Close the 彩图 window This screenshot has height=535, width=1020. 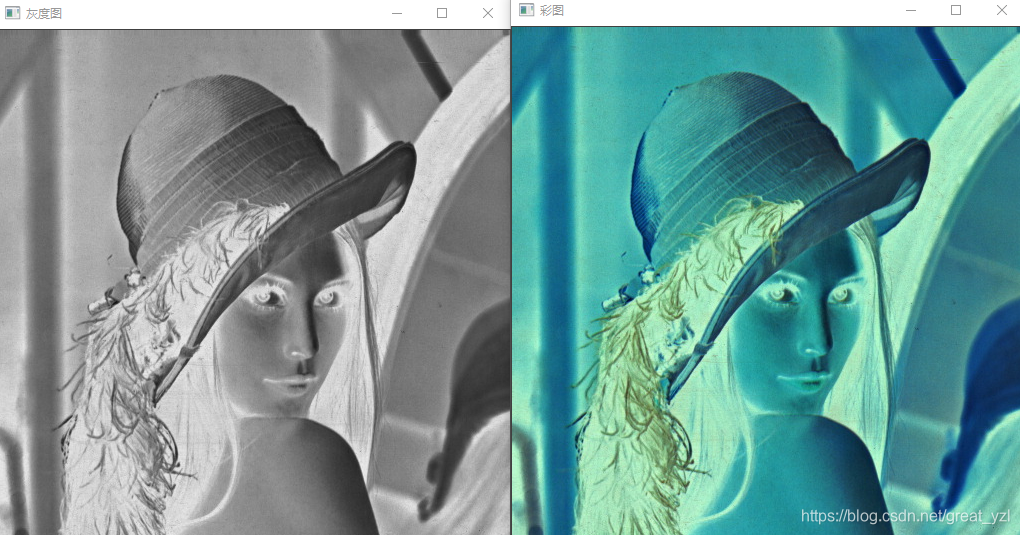(1002, 10)
